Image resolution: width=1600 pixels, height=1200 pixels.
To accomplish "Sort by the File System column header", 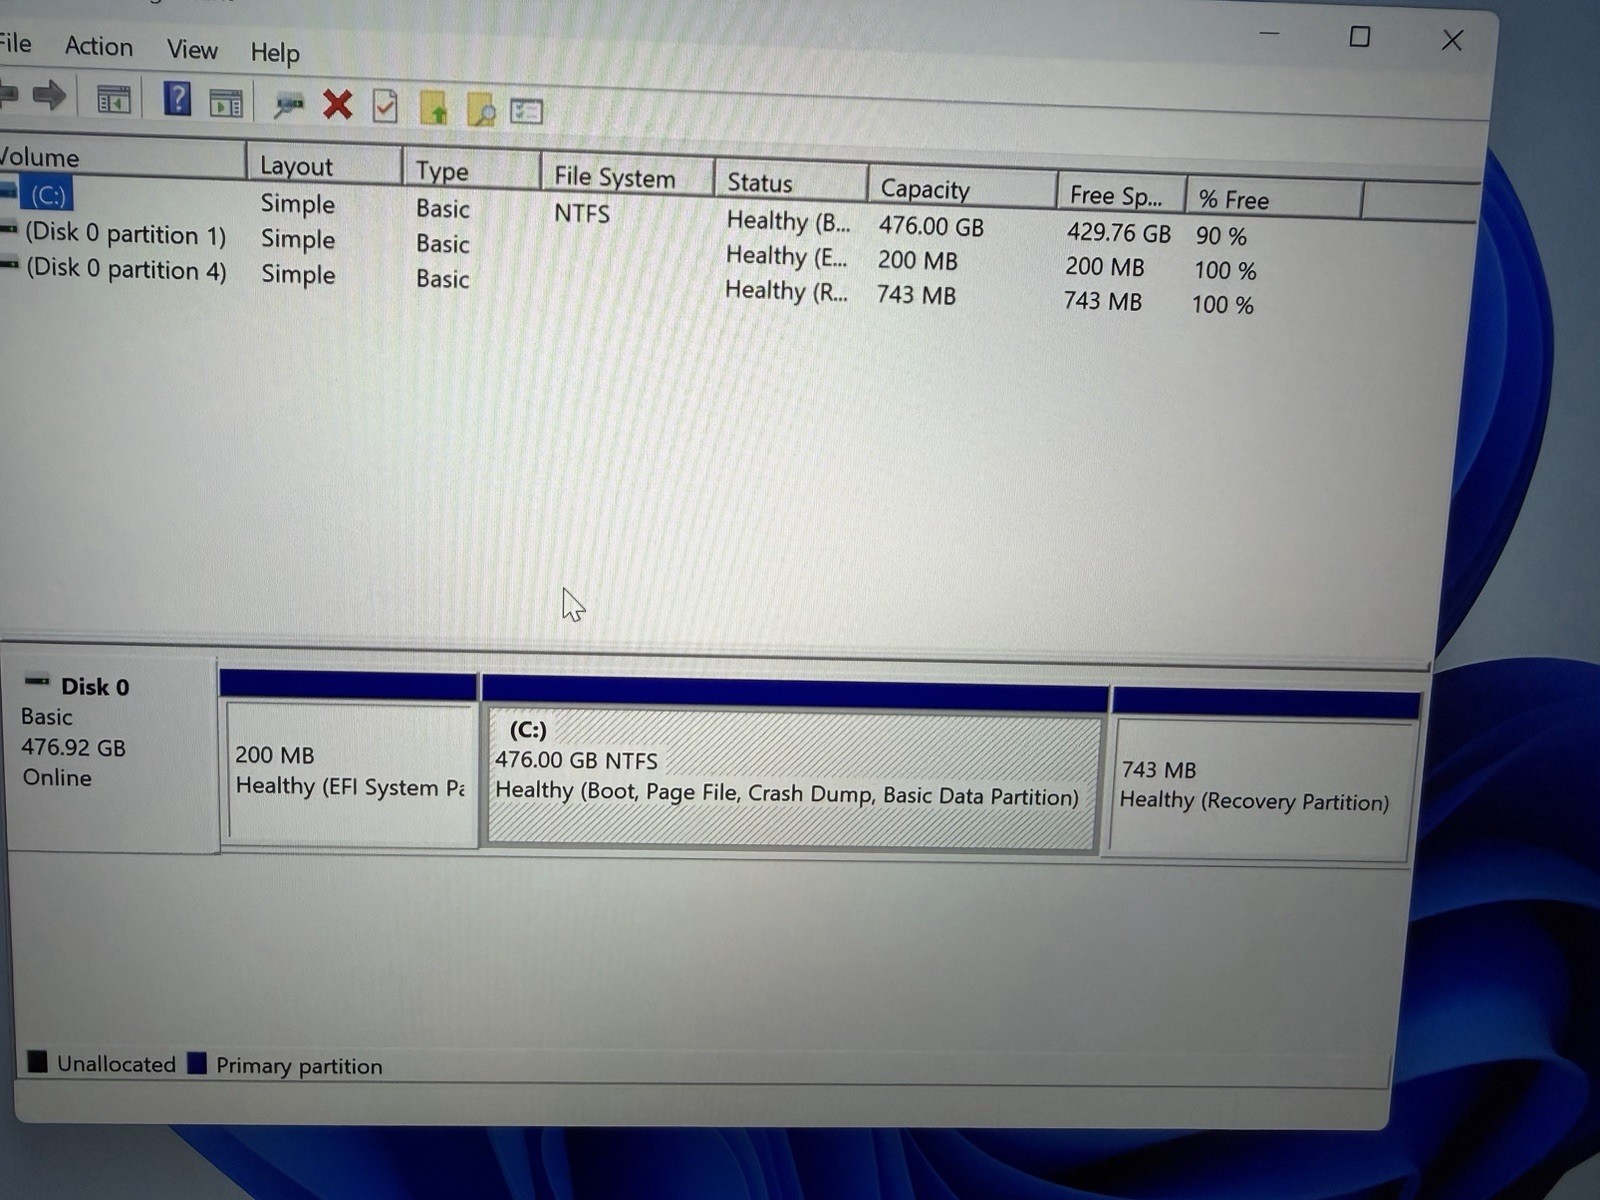I will pyautogui.click(x=627, y=176).
